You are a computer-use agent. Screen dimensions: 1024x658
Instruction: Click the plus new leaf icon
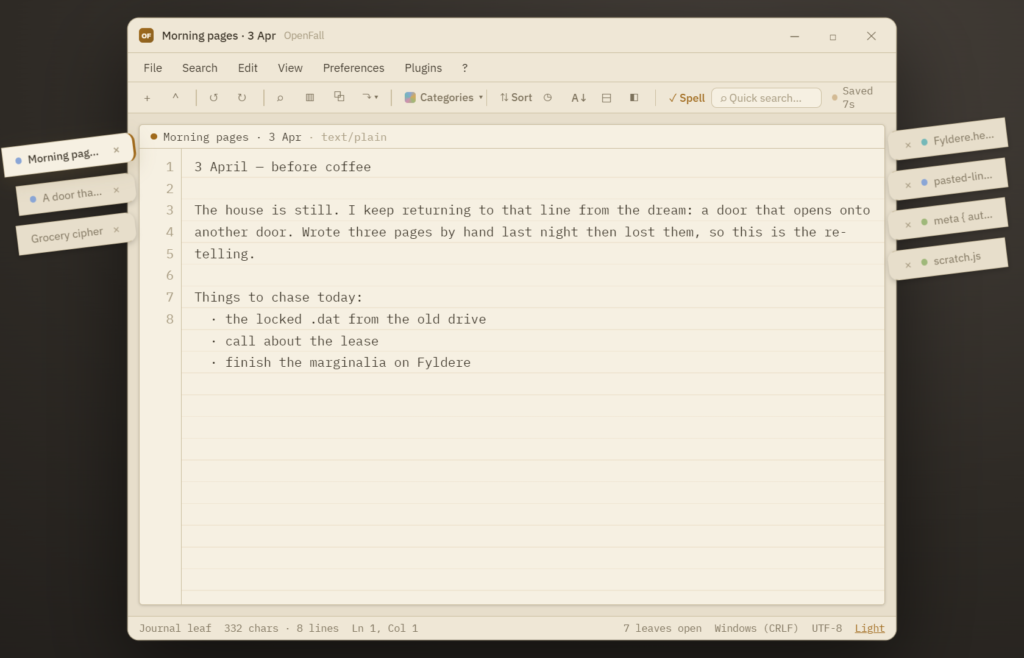pos(147,98)
